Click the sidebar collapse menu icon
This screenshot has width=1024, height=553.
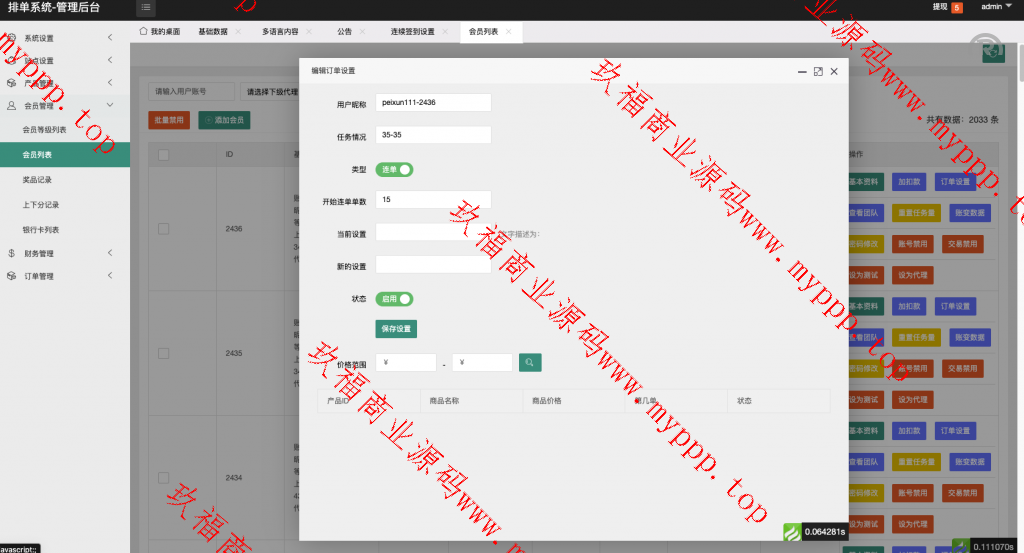[x=146, y=8]
